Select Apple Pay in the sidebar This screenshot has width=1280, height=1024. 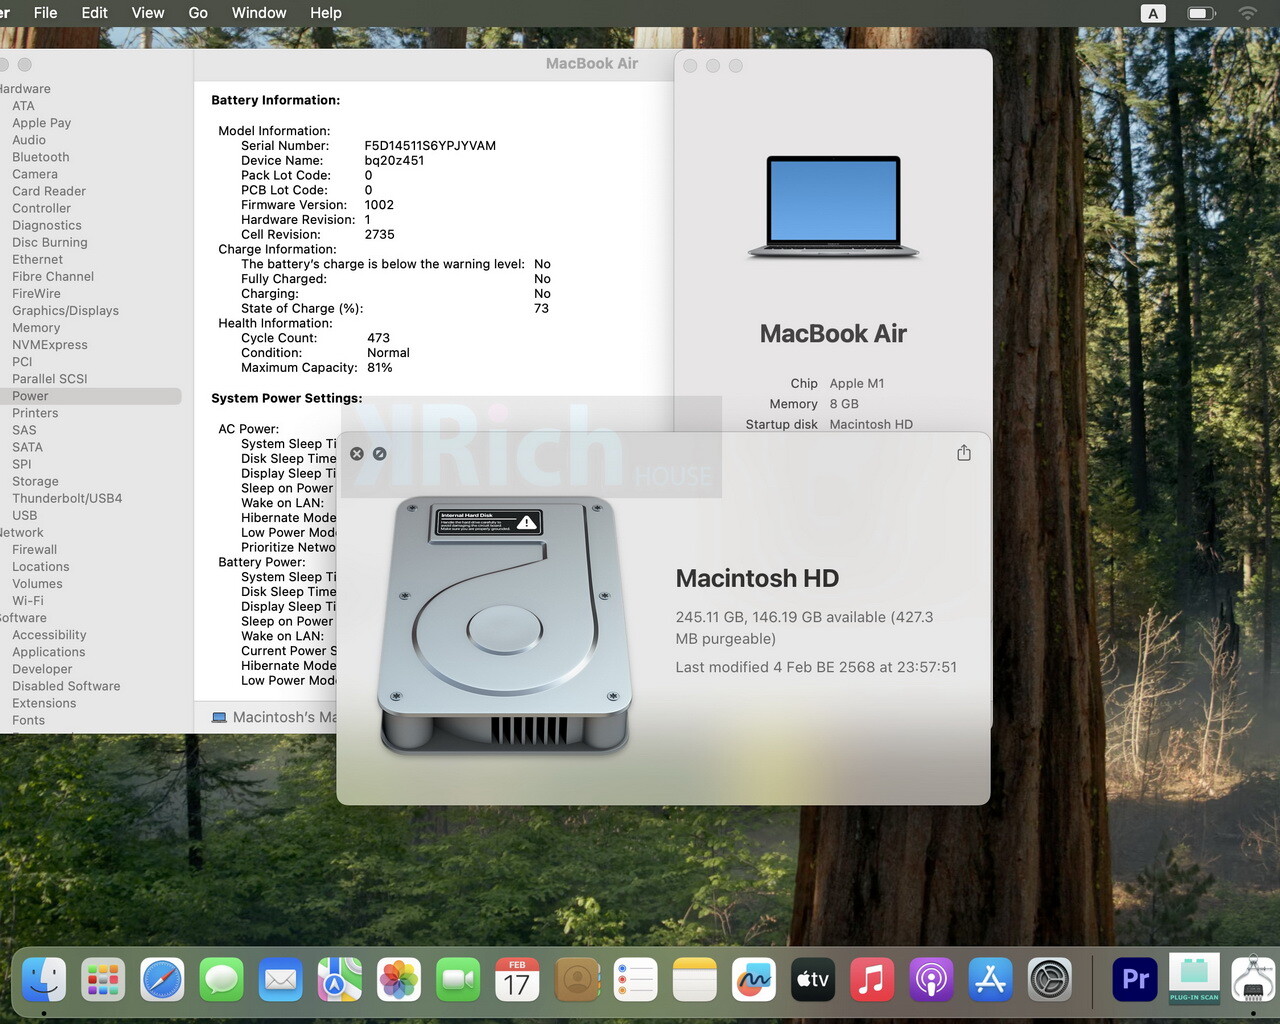coord(41,123)
